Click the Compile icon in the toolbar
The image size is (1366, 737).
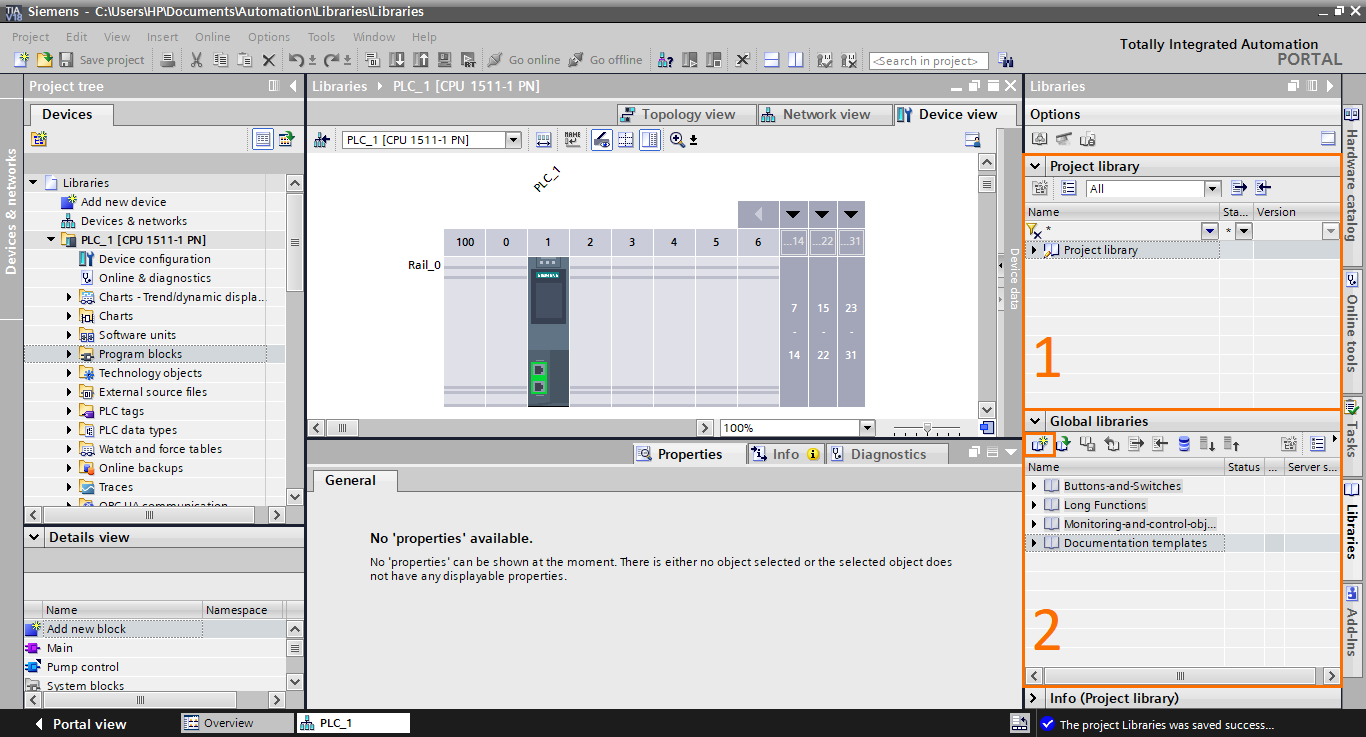click(374, 60)
